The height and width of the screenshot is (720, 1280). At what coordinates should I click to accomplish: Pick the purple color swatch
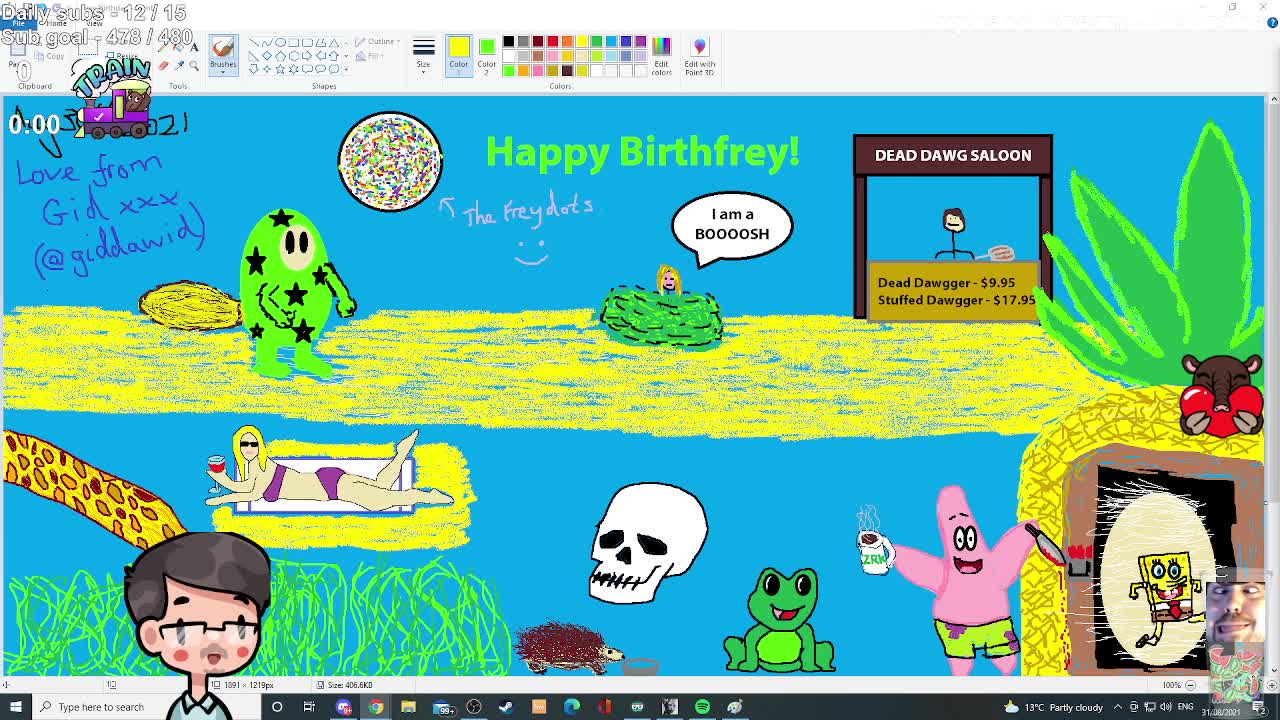(x=640, y=42)
